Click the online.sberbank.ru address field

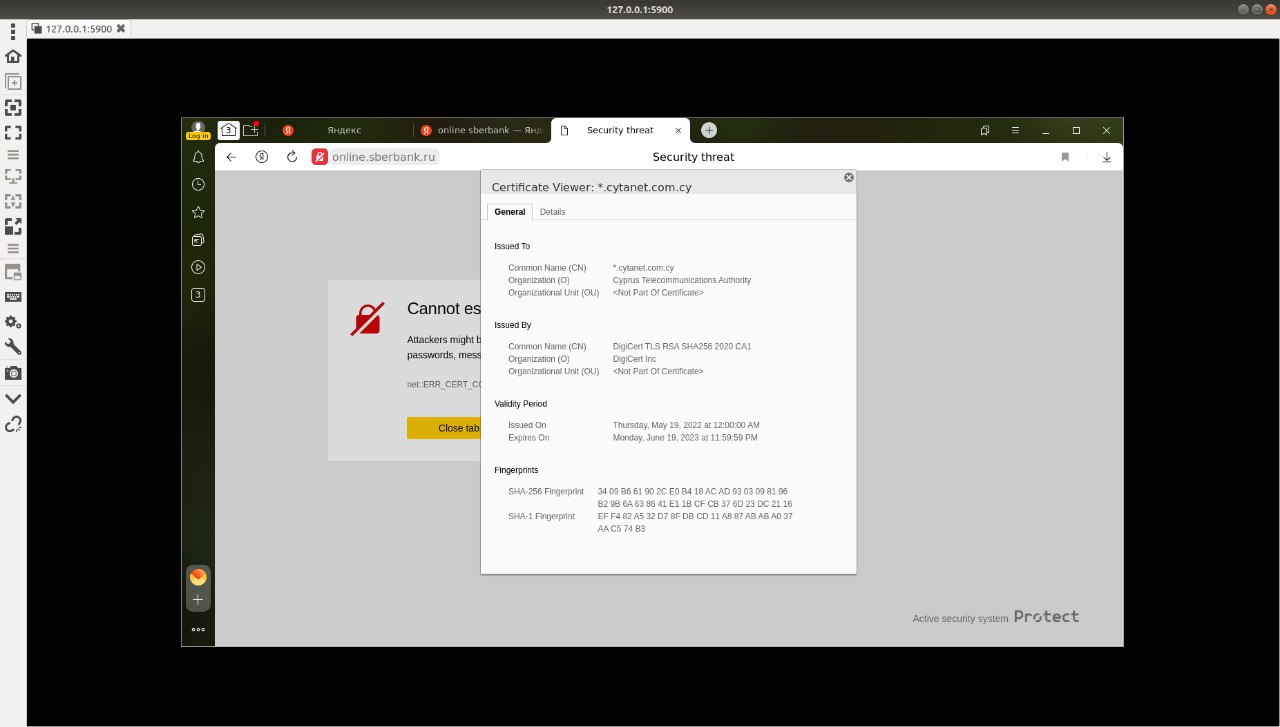[385, 157]
